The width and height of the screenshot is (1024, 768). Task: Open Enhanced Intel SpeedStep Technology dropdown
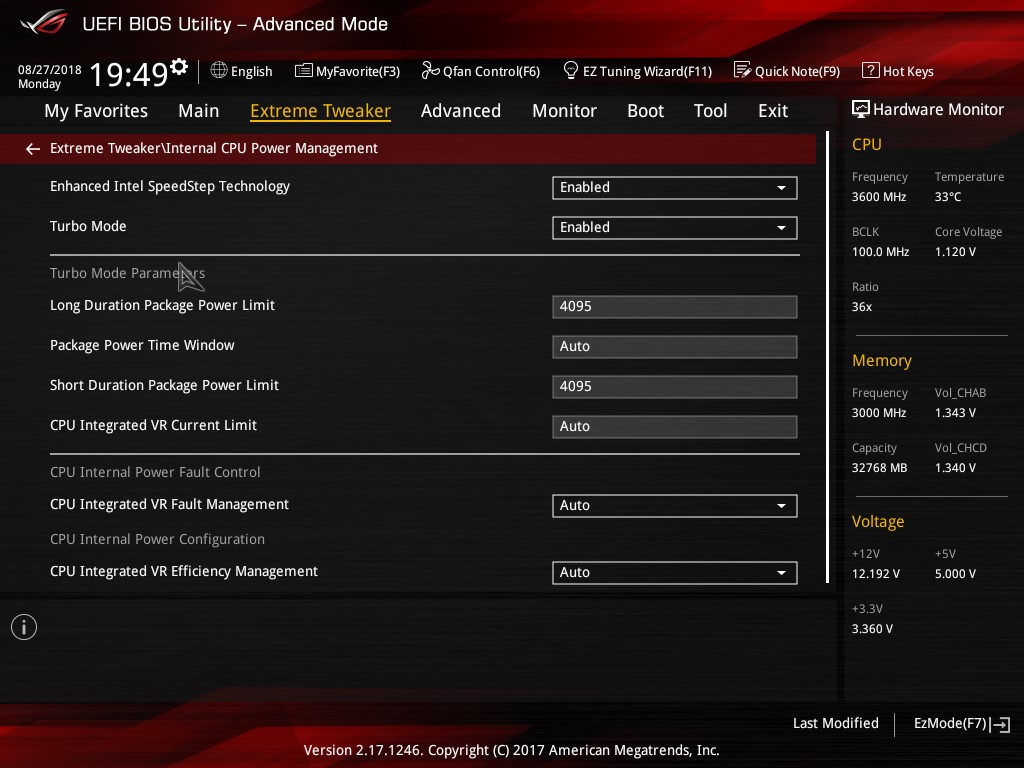[674, 187]
